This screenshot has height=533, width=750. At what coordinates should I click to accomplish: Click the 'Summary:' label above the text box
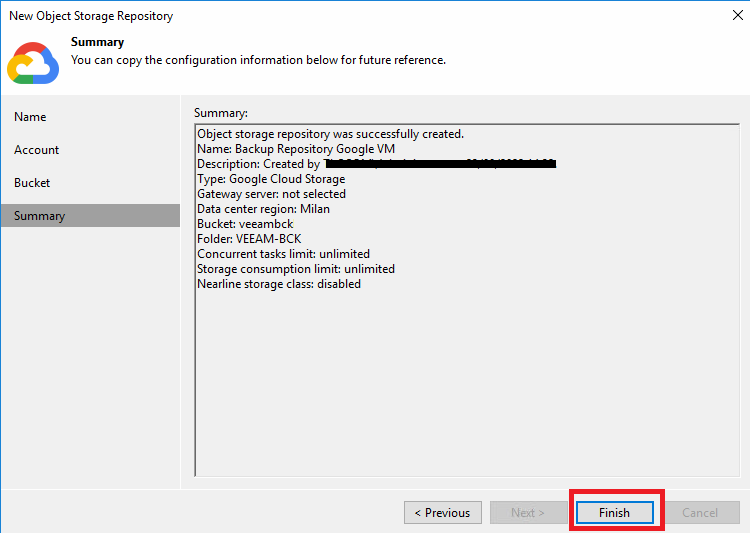[221, 113]
